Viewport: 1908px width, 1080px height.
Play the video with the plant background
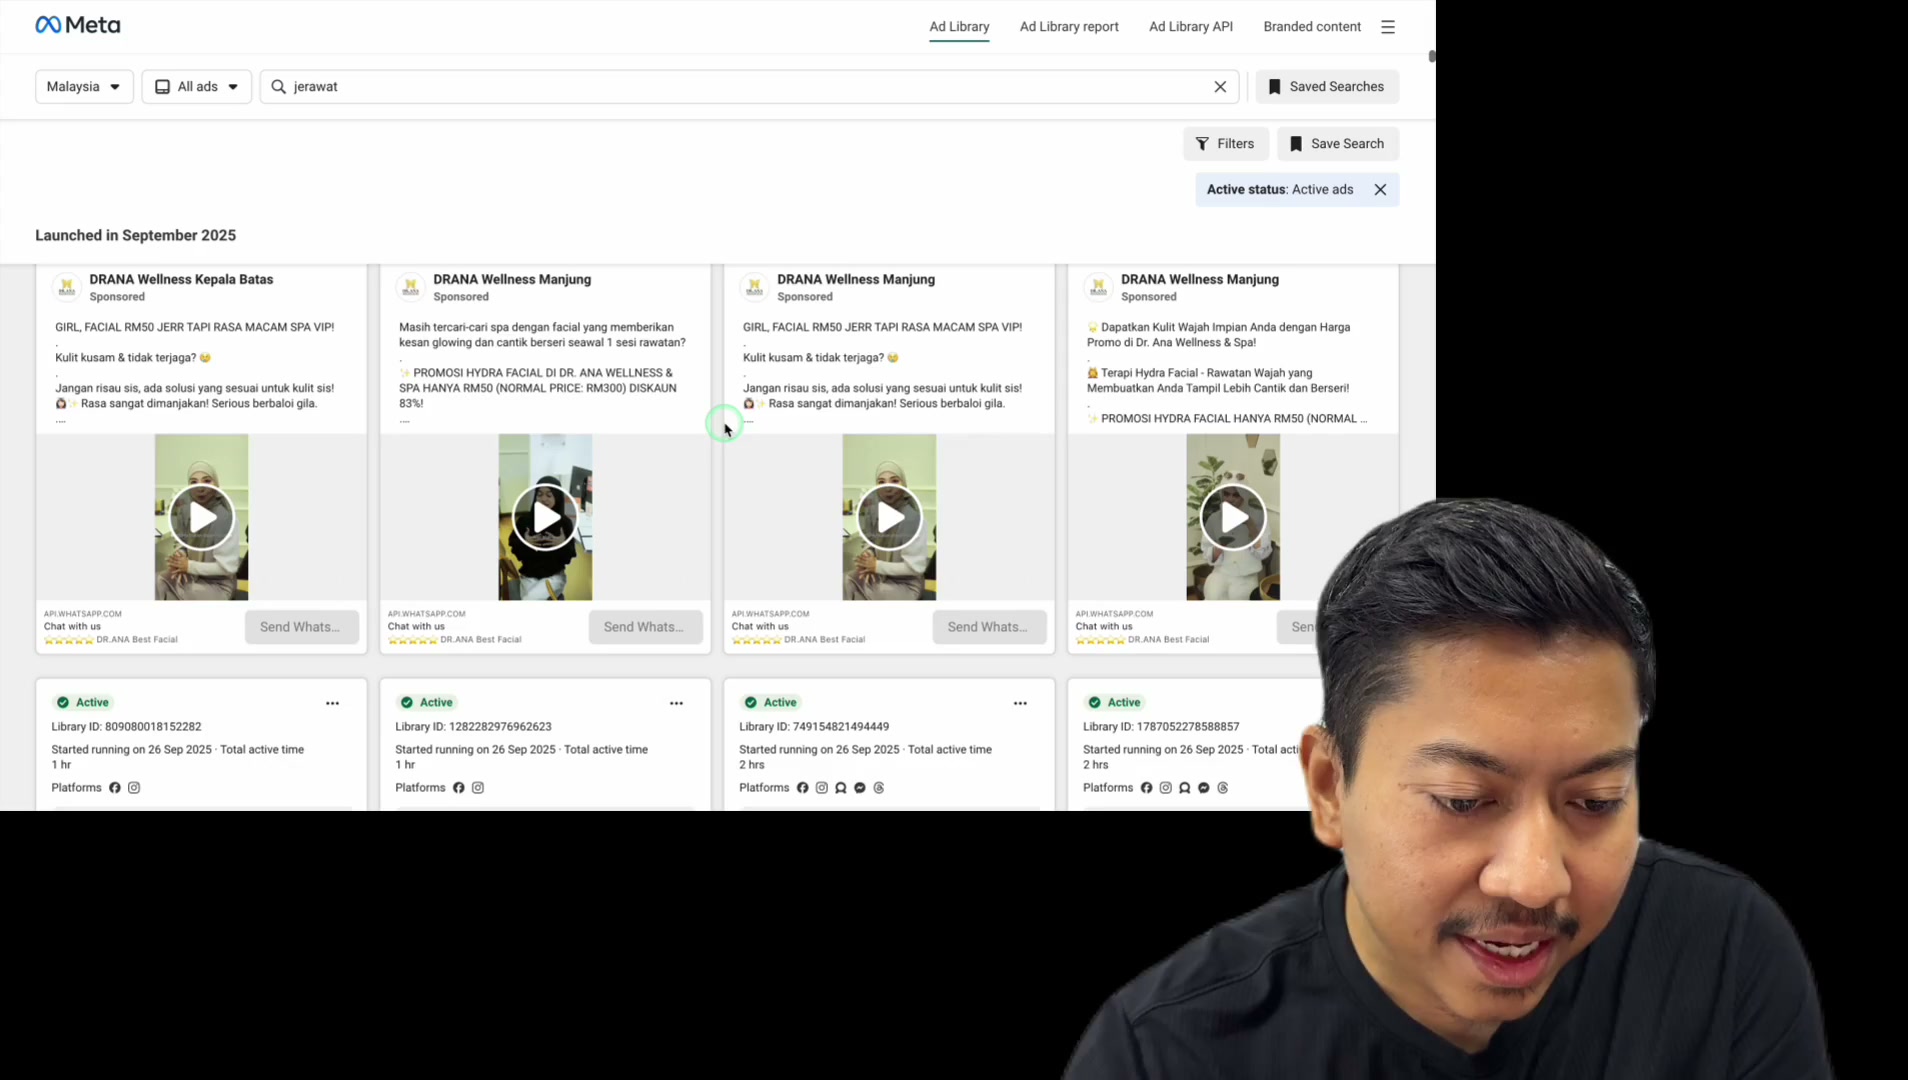(x=1232, y=517)
